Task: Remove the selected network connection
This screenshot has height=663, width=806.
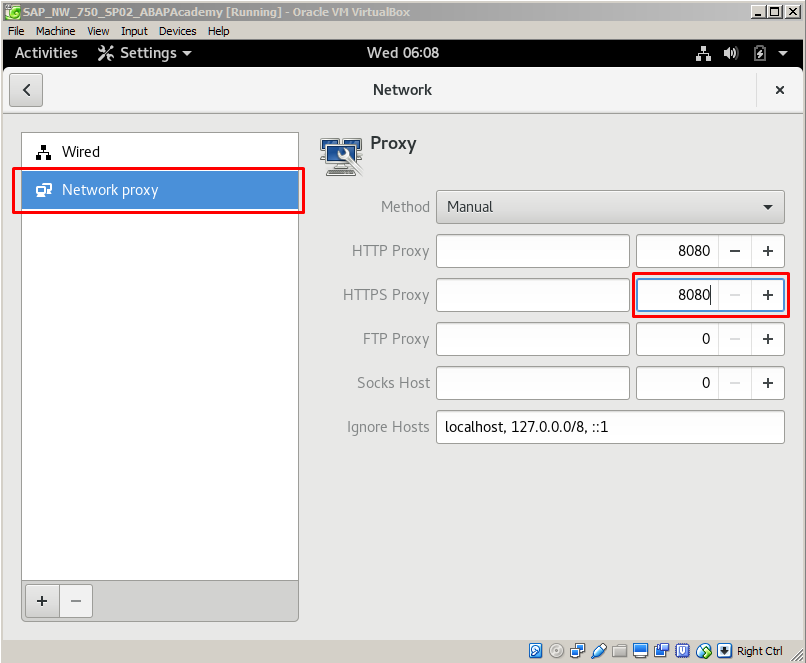Action: click(76, 601)
